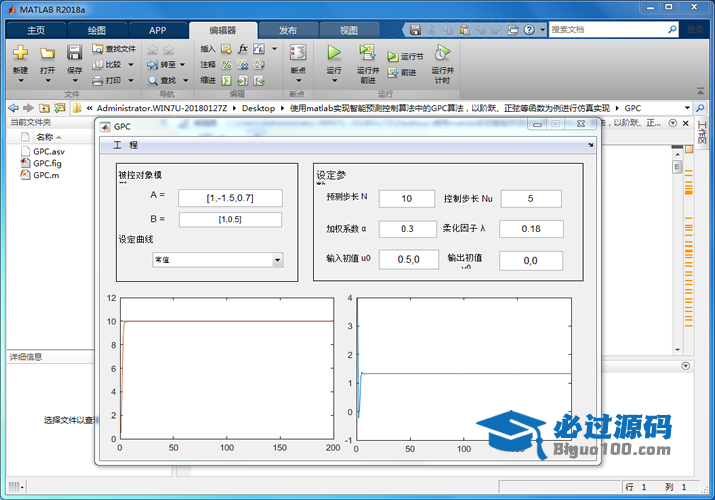Click the Breakpoints (断点) icon
This screenshot has width=715, height=500.
point(297,53)
